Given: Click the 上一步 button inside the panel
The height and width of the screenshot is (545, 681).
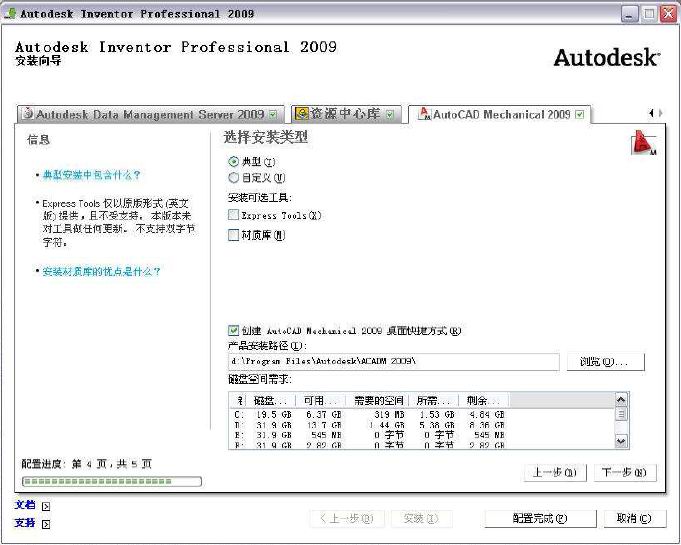Looking at the screenshot, I should pos(555,472).
